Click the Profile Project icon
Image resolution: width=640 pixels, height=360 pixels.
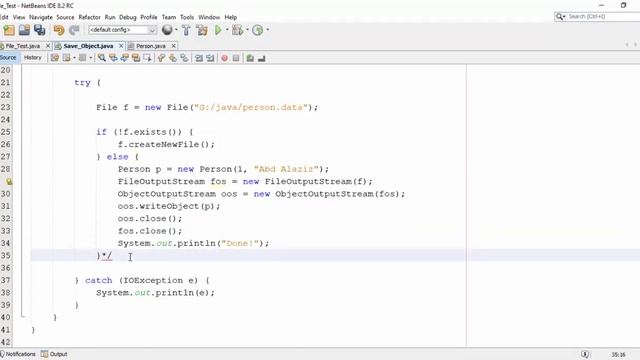(x=258, y=30)
